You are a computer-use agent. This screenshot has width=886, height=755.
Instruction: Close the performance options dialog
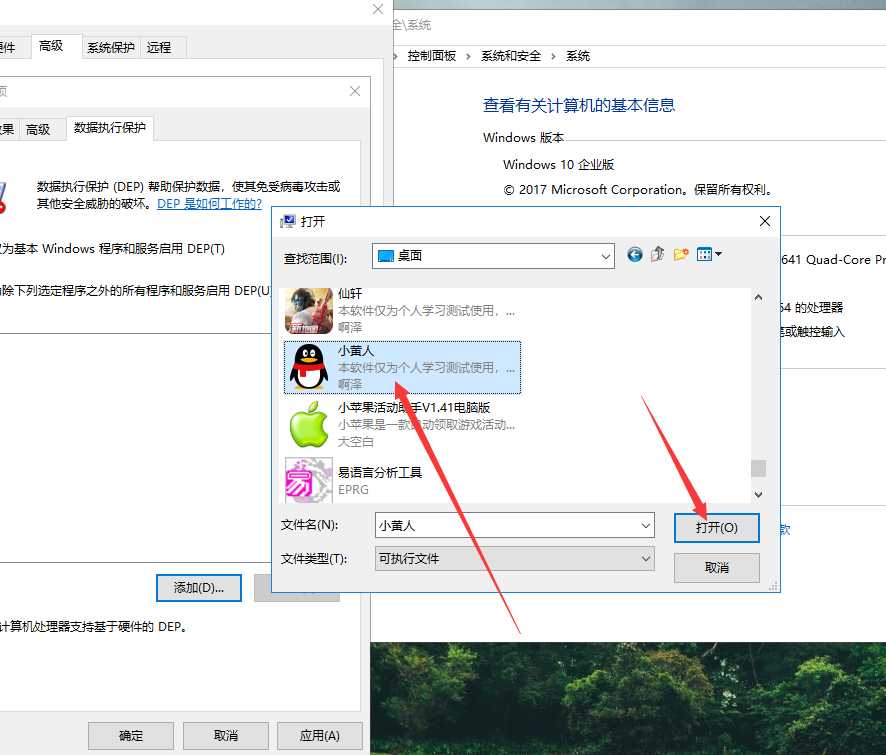[x=355, y=91]
